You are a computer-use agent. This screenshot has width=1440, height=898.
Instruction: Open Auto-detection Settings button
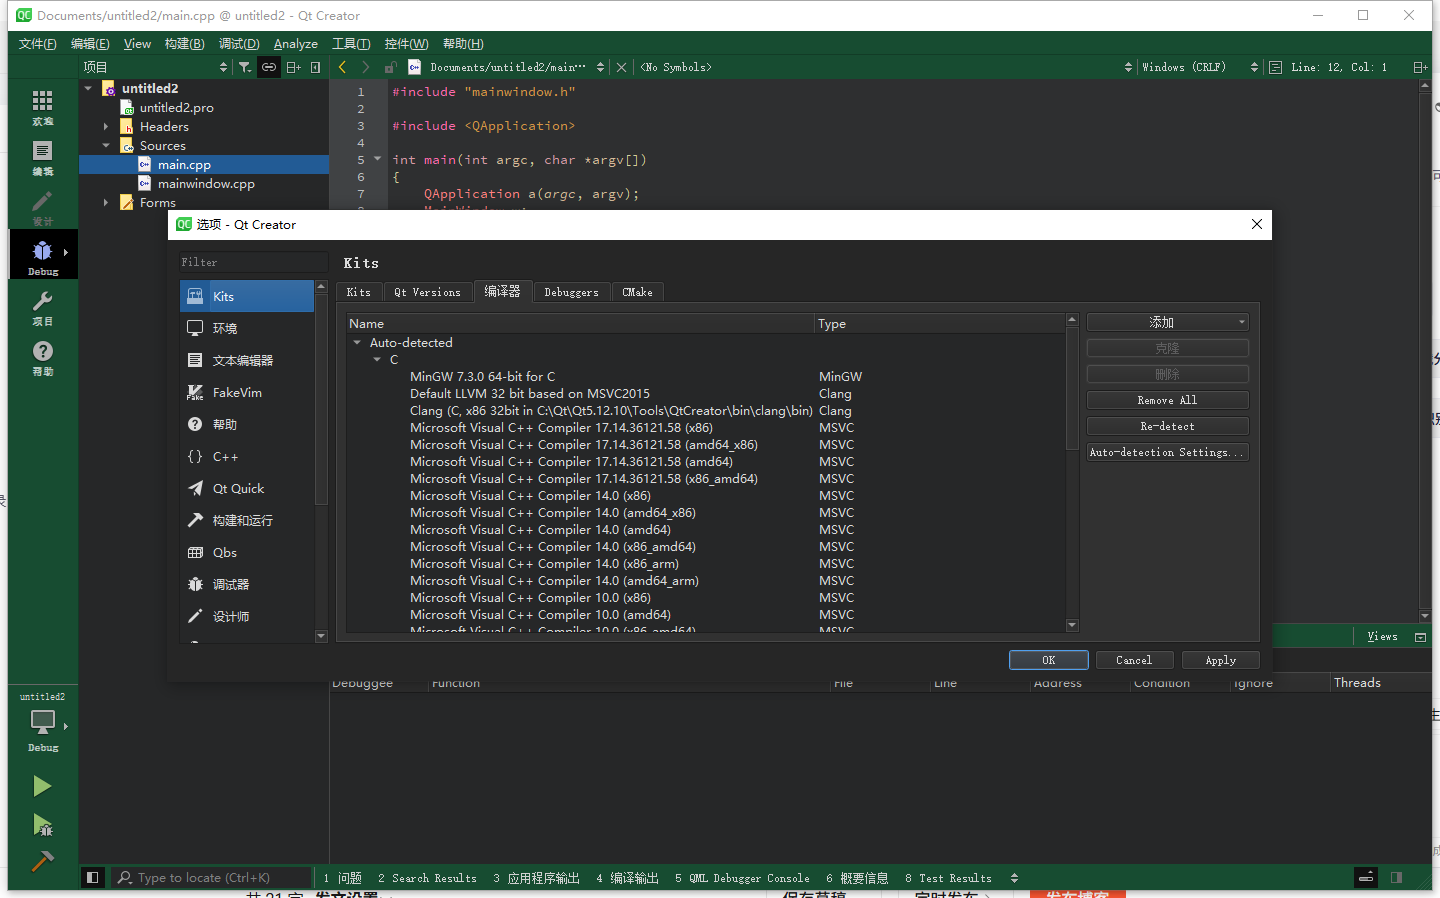point(1167,452)
